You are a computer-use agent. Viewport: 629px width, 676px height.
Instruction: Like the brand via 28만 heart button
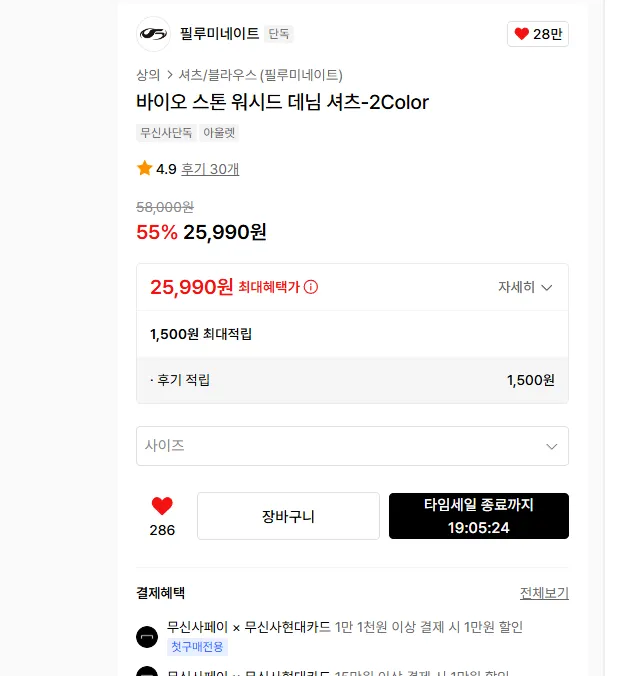pos(538,34)
